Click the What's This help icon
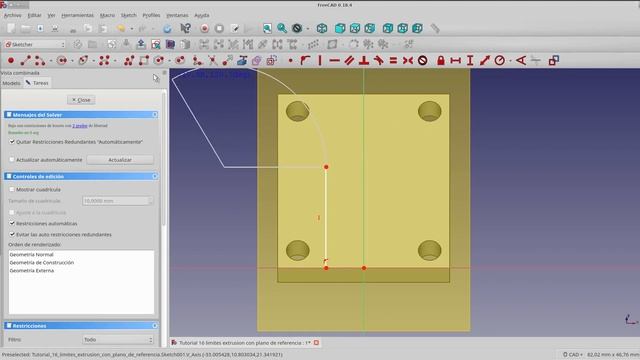 click(x=185, y=28)
